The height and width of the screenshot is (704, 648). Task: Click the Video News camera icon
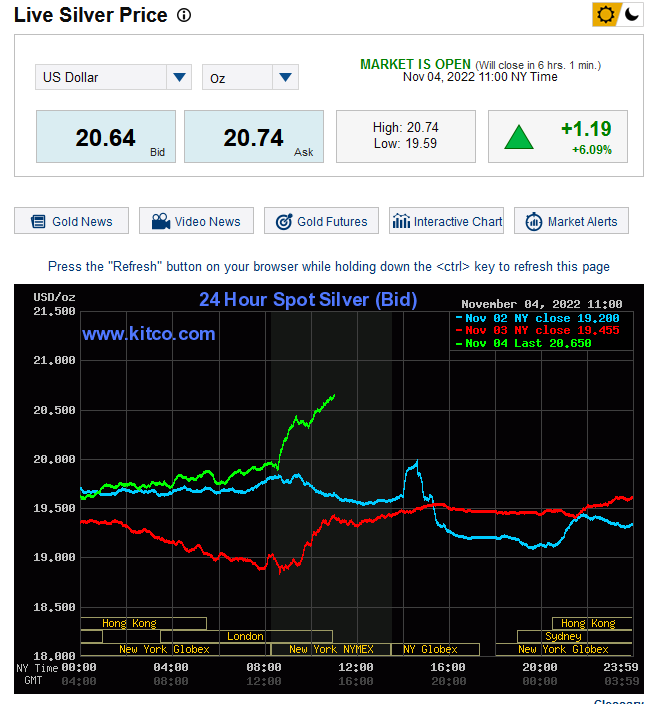(x=161, y=221)
